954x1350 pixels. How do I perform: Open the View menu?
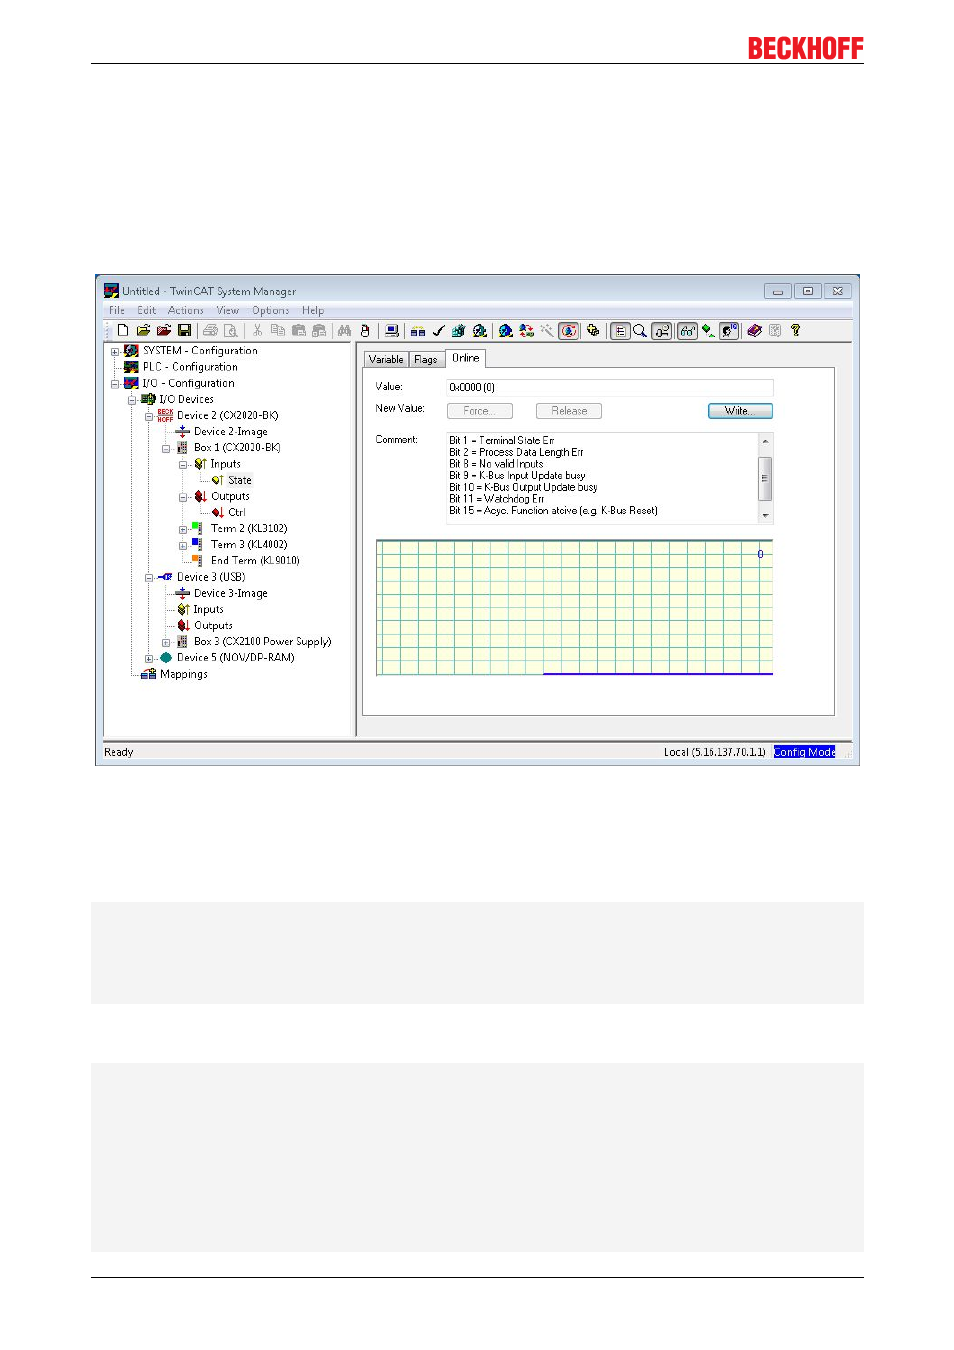pos(228,310)
